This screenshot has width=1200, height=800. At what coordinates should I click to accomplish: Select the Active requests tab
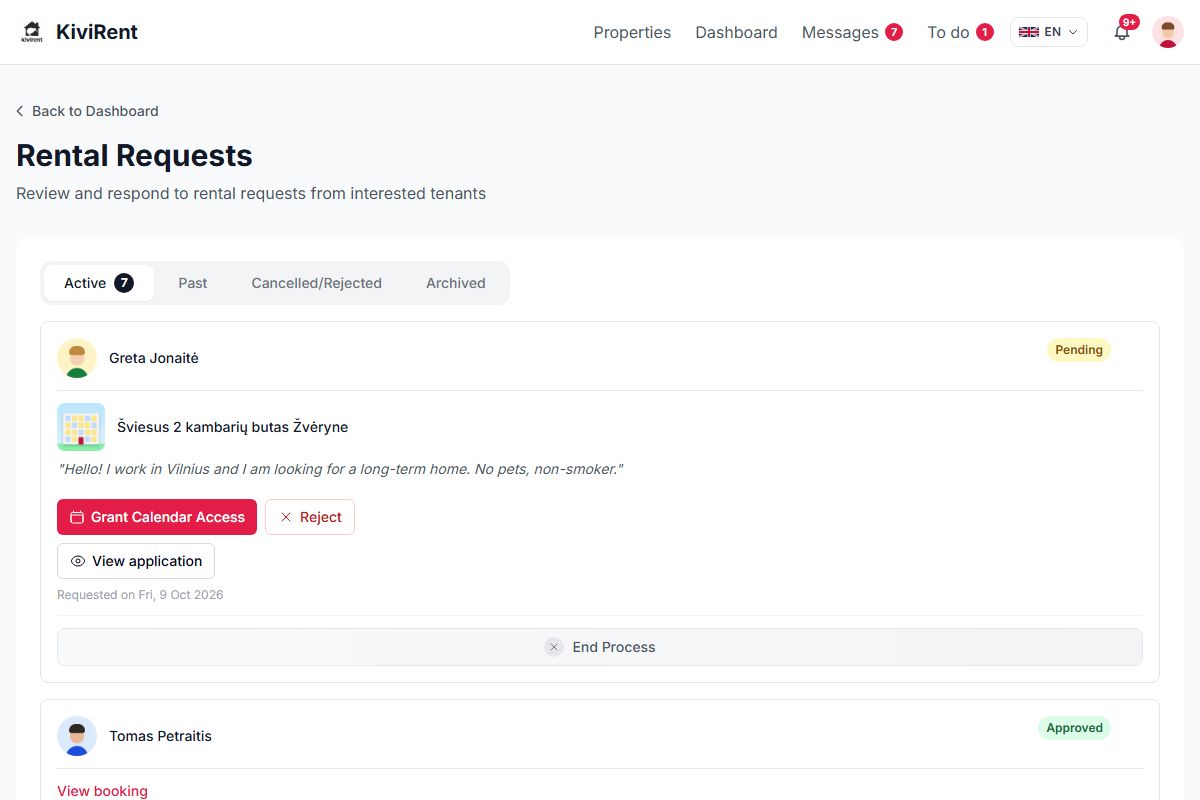[x=99, y=283]
